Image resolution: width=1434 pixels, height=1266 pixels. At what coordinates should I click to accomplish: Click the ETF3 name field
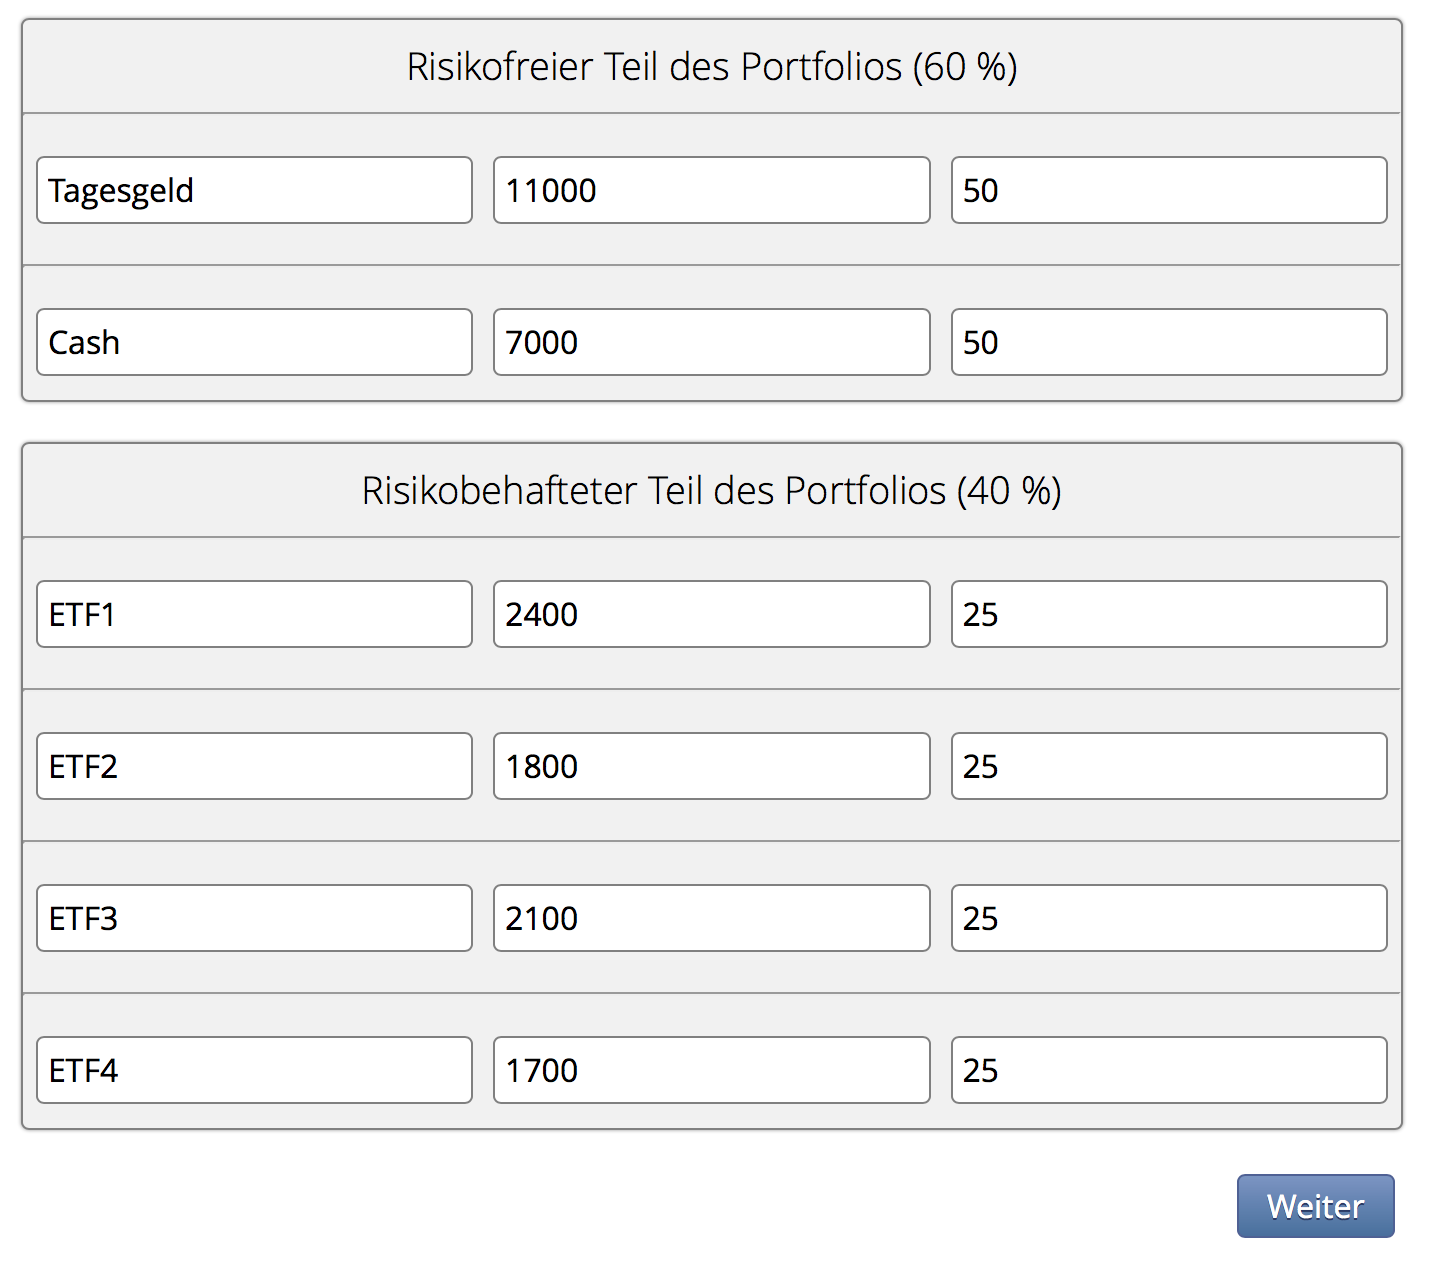pos(254,918)
